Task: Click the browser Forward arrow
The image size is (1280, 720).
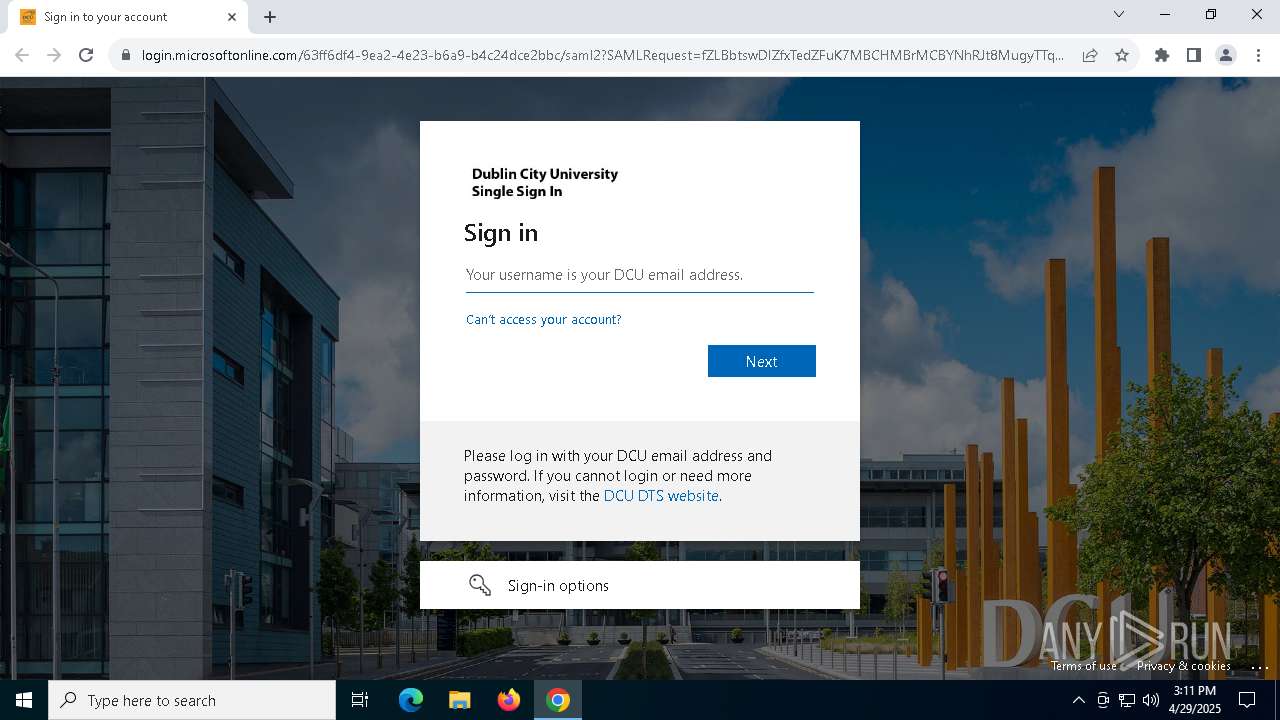Action: (54, 55)
